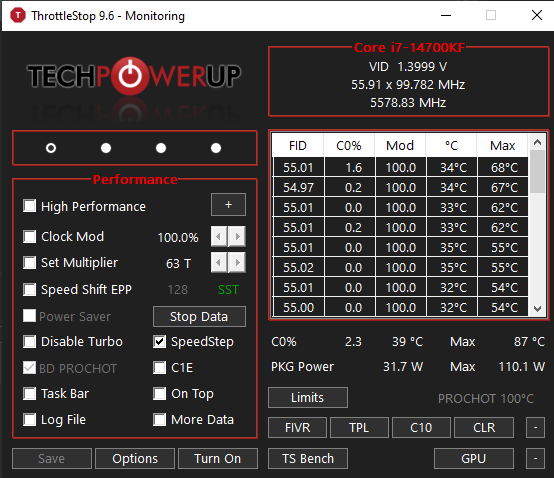Screen dimensions: 554x478
Task: Uncheck the SpeedStep checkbox
Action: tap(159, 342)
